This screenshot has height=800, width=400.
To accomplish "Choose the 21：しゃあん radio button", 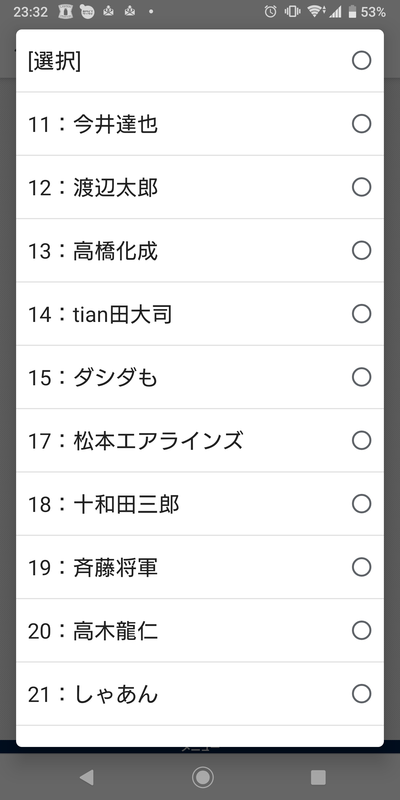I will click(x=361, y=694).
